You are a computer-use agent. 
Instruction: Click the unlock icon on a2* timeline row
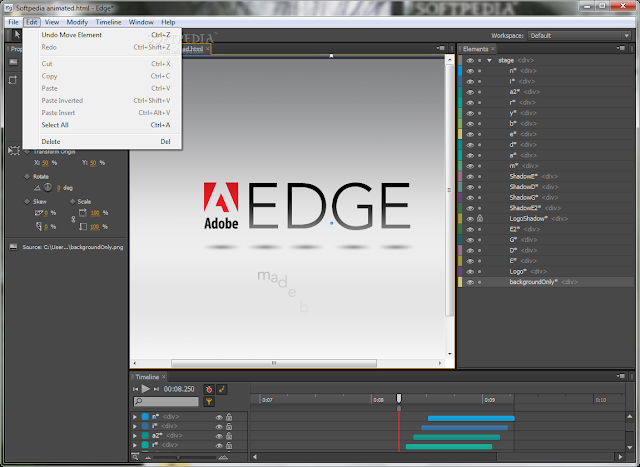[229, 436]
